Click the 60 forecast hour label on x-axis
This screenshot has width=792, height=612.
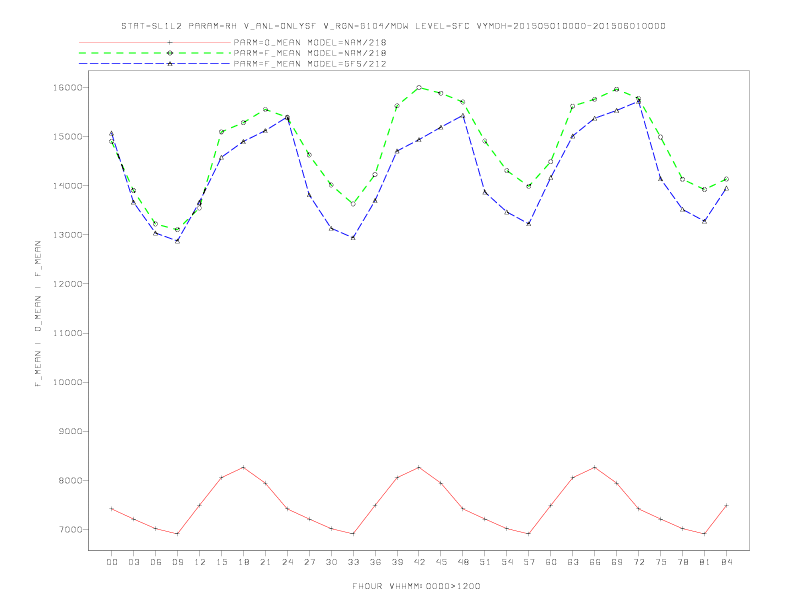pyautogui.click(x=551, y=562)
